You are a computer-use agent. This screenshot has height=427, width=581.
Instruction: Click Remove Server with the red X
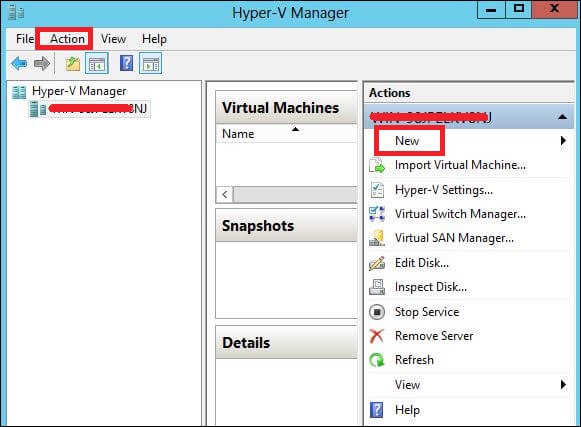click(x=434, y=336)
